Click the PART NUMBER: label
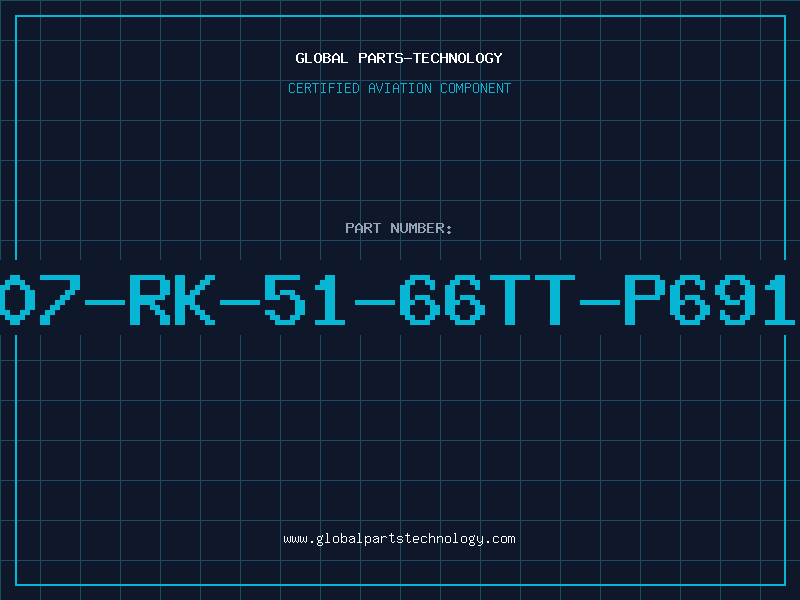This screenshot has height=600, width=800. (x=399, y=228)
